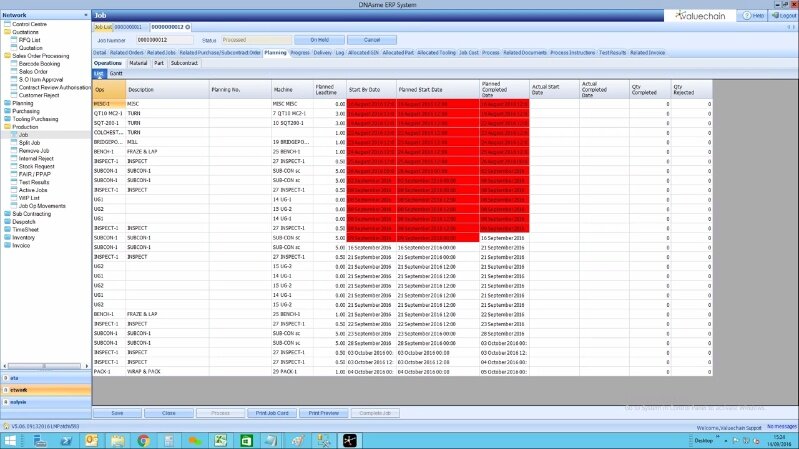Click the Print Job Card button

[271, 412]
